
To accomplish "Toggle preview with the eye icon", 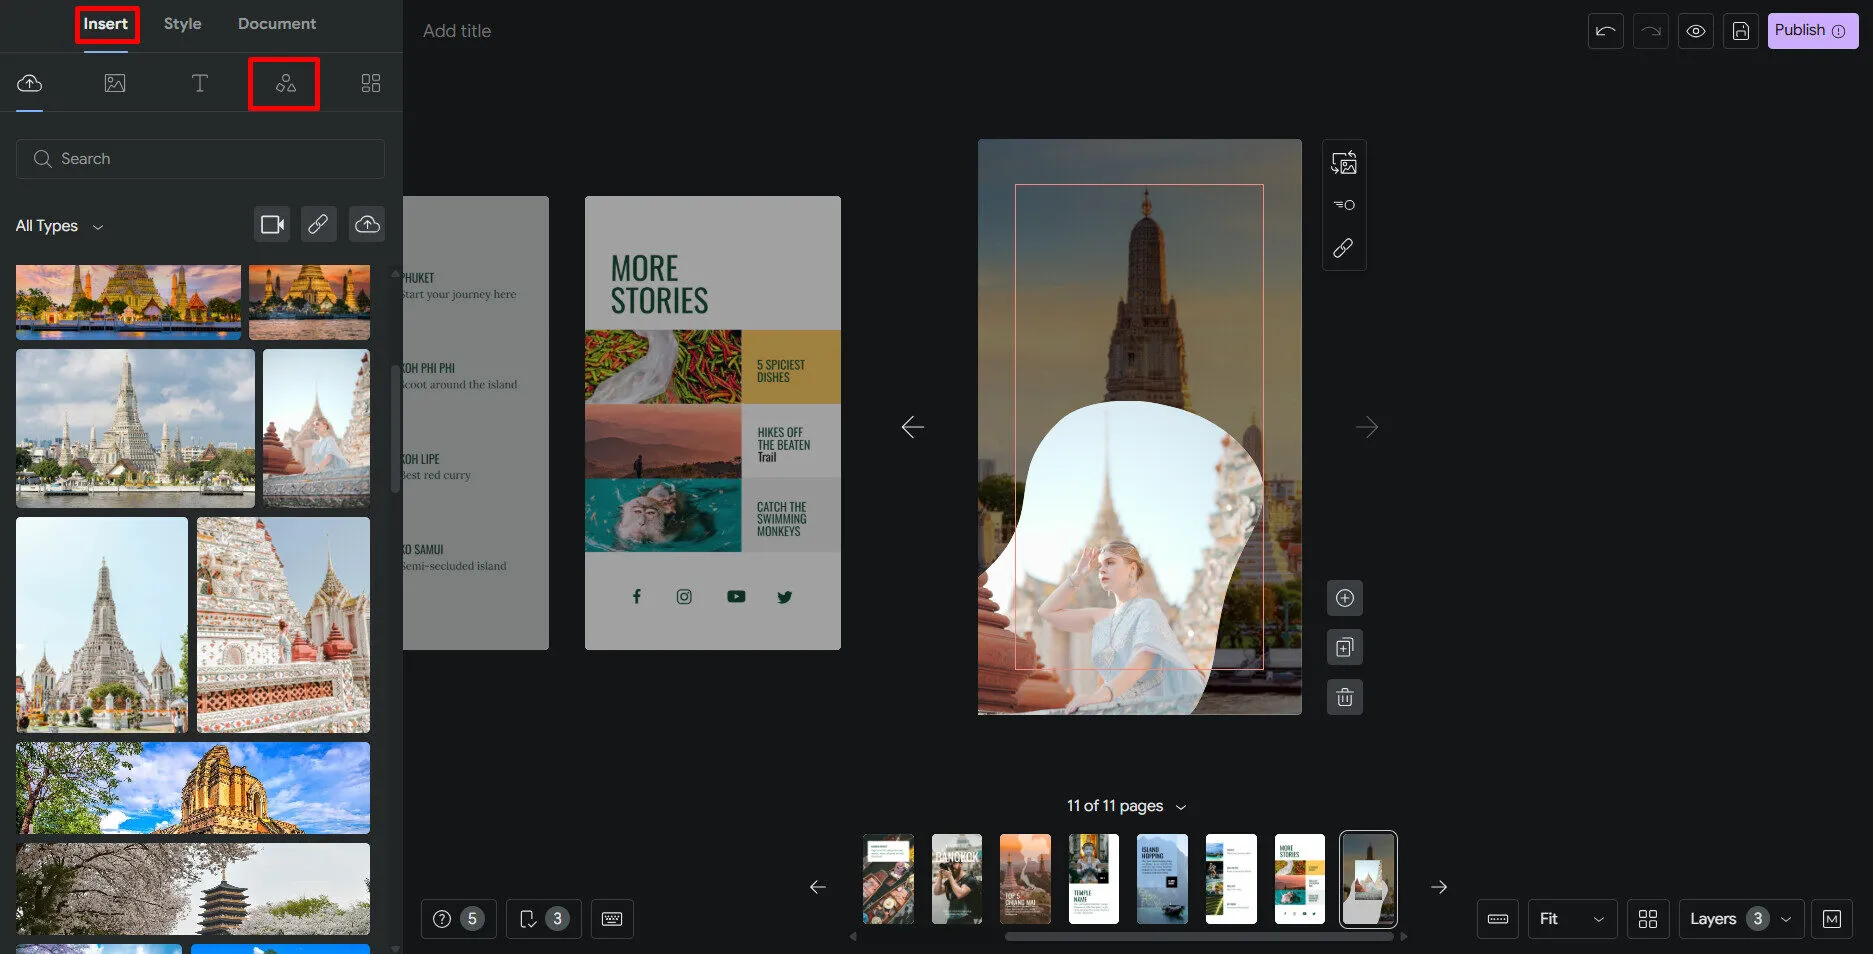I will point(1695,31).
